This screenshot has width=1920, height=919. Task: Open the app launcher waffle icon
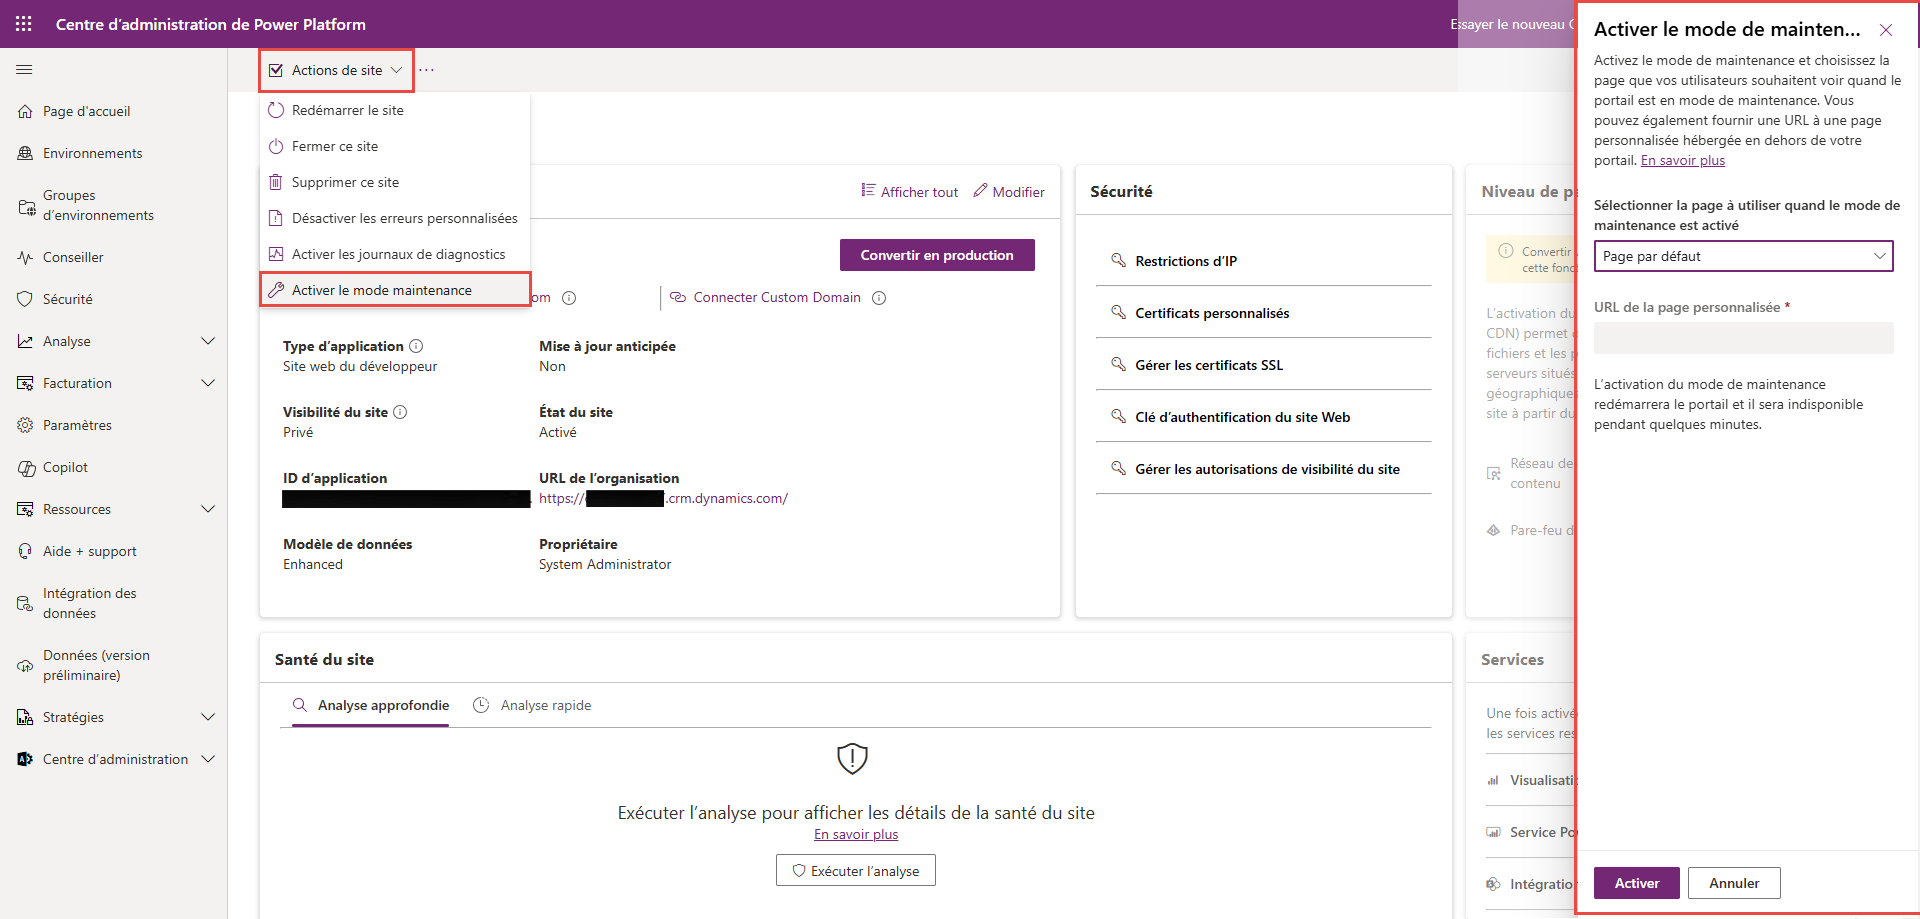[24, 24]
